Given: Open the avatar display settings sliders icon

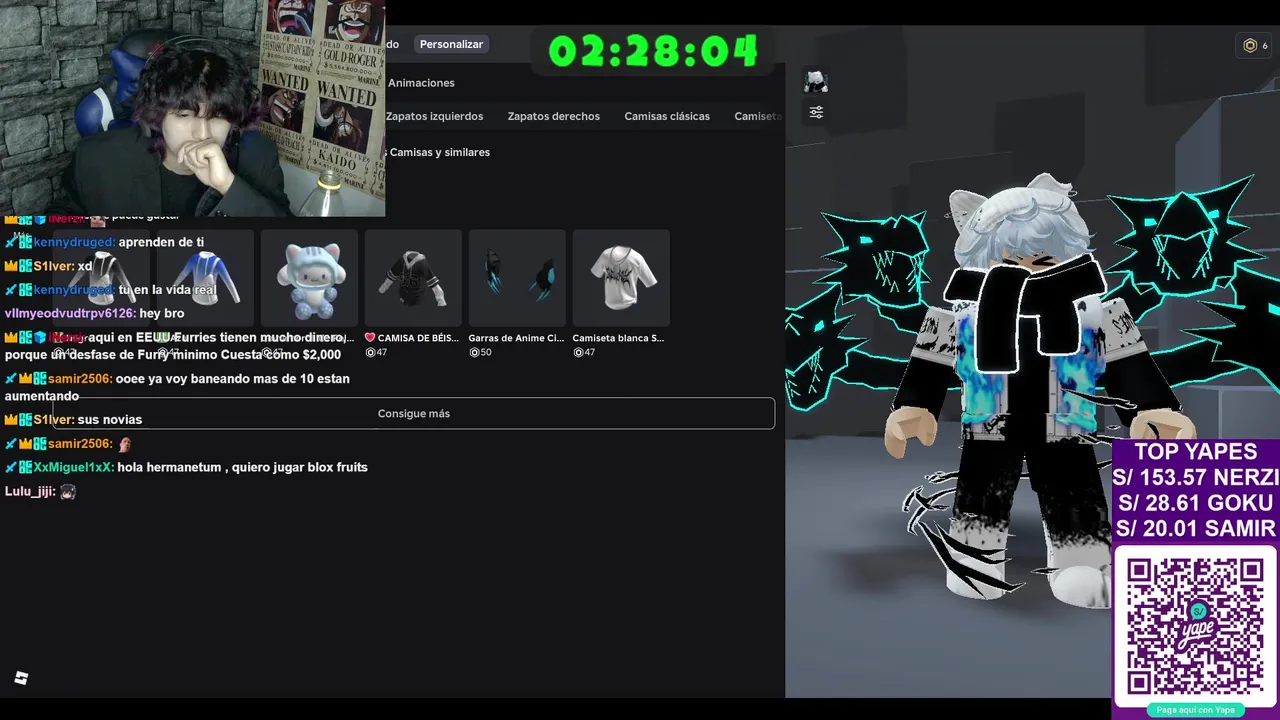Looking at the screenshot, I should tap(816, 113).
